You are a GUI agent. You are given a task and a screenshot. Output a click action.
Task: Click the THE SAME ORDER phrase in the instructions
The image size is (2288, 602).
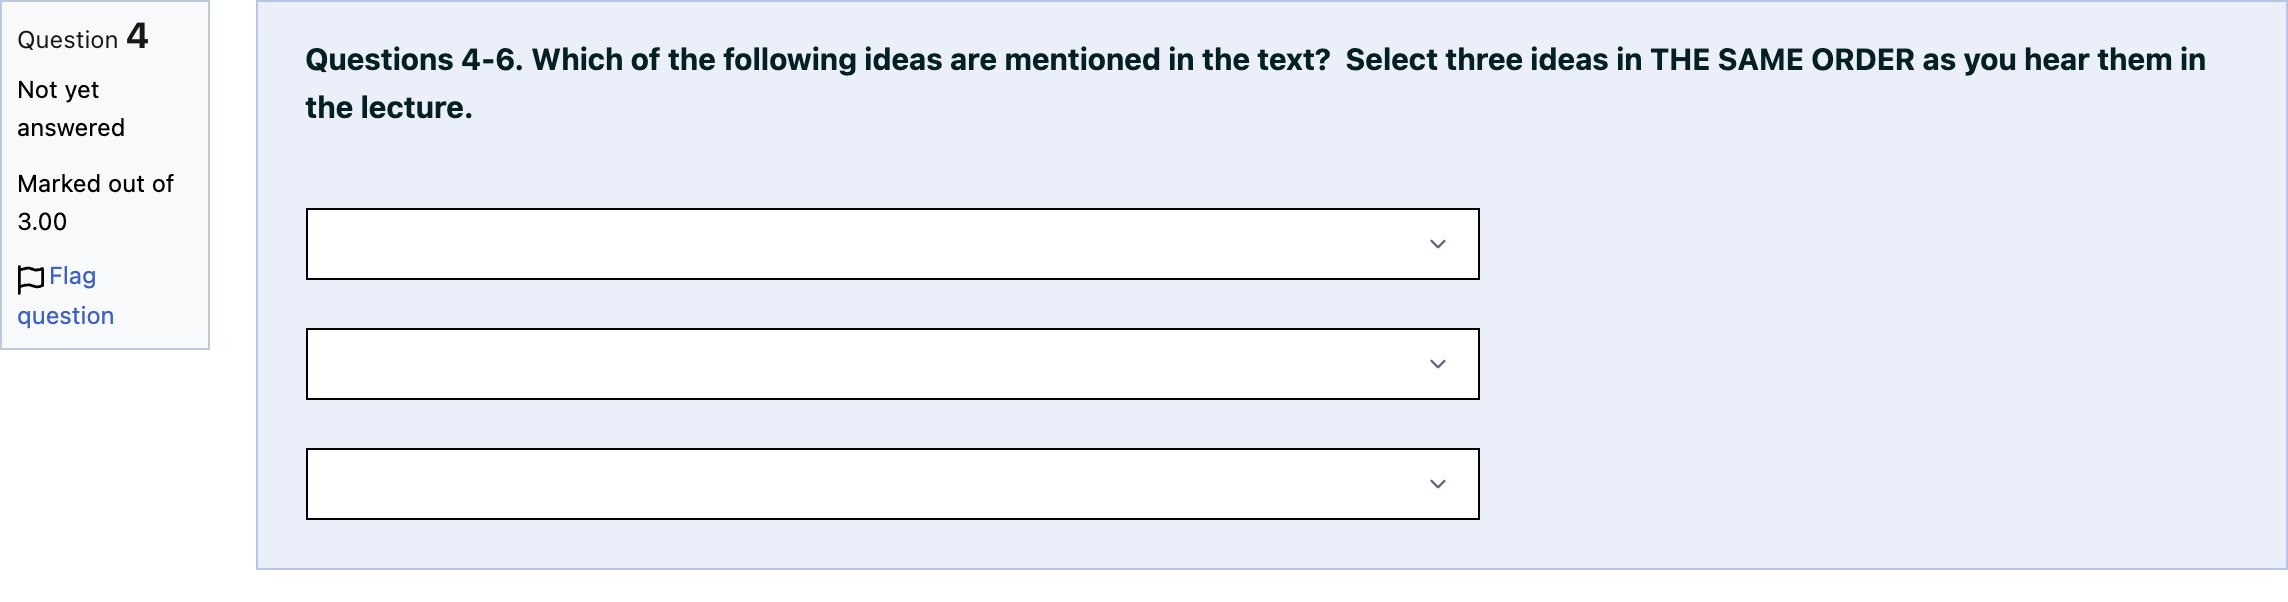click(1782, 60)
